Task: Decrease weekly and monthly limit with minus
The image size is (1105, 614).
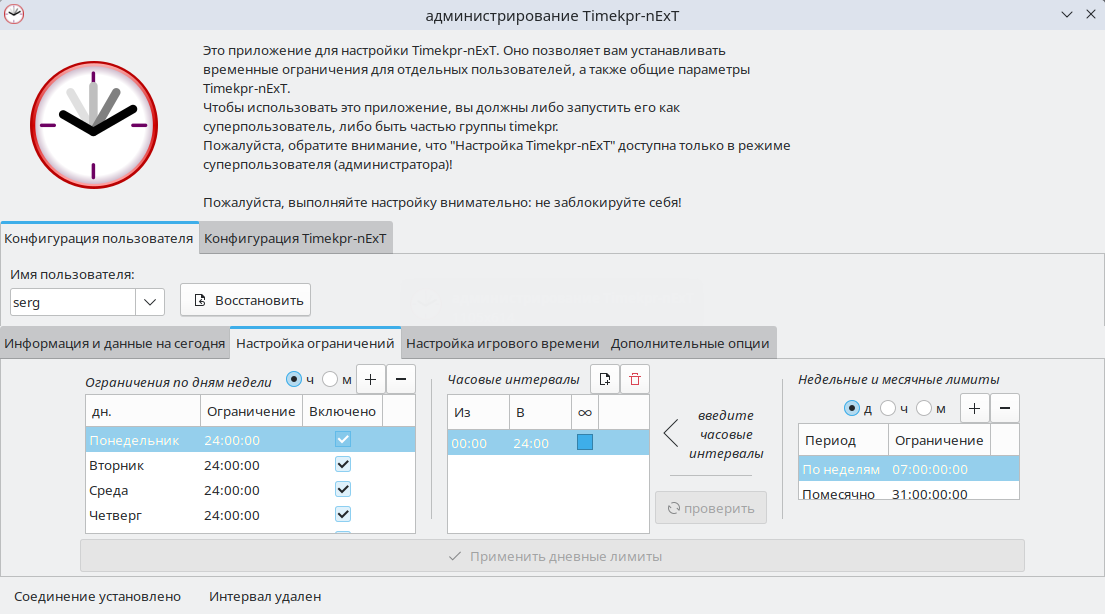Action: click(1005, 408)
